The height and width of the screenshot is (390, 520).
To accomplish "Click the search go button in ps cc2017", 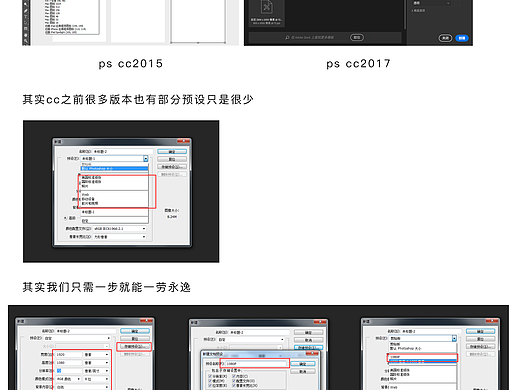I will click(357, 37).
